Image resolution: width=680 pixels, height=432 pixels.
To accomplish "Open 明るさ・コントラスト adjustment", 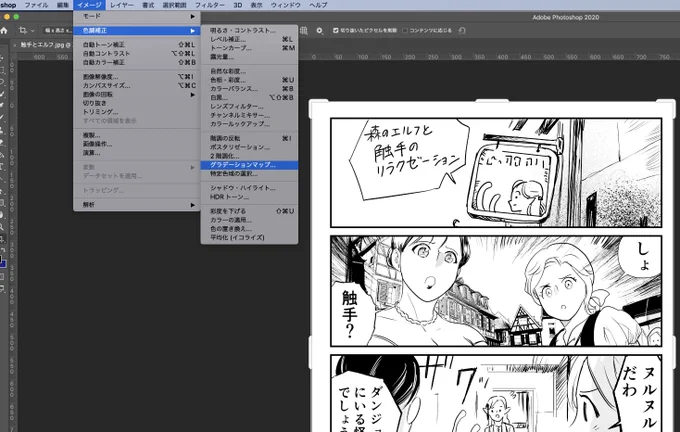I will 249,30.
